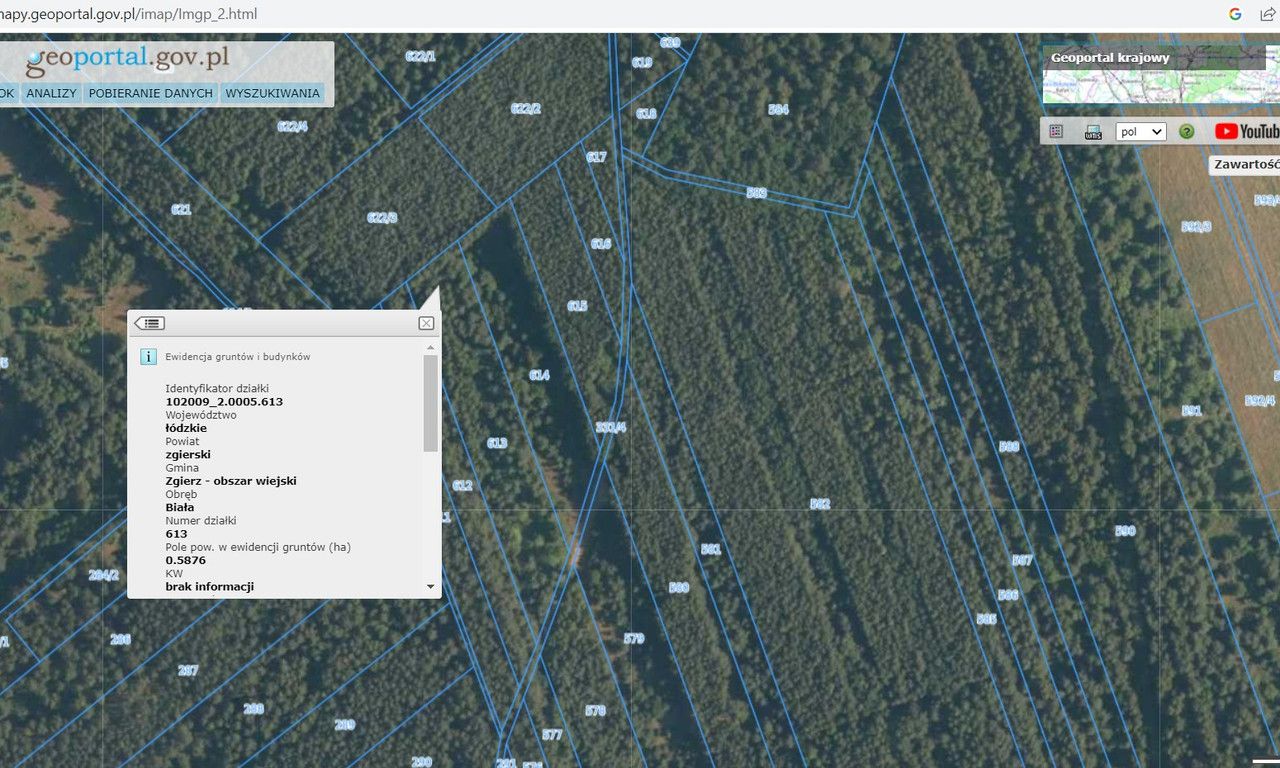Click the area value '0.5876' in the popup

click(x=186, y=560)
